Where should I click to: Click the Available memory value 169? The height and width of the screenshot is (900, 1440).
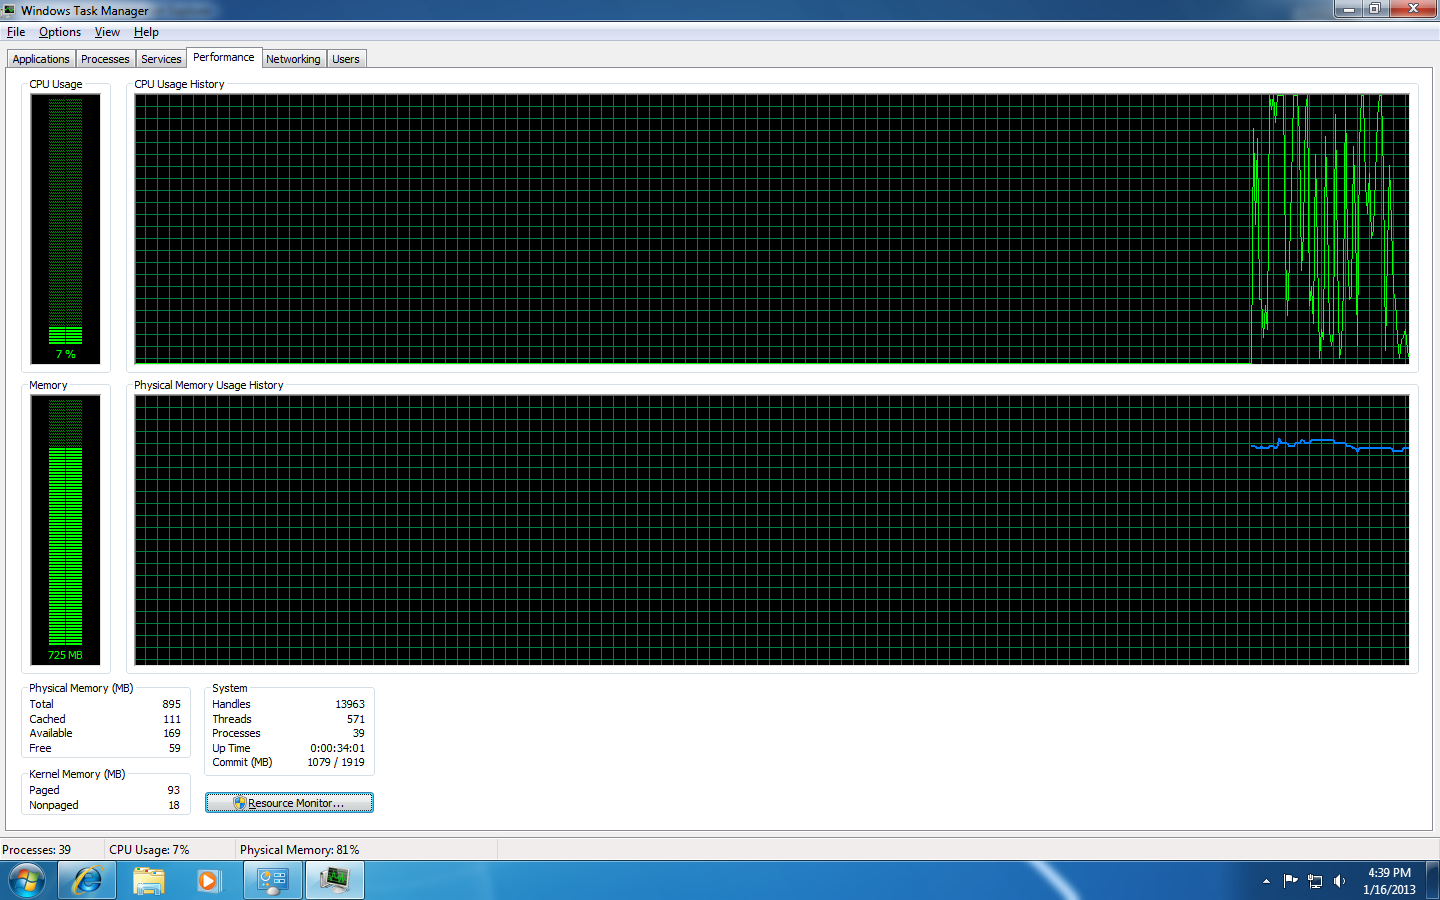(x=172, y=733)
